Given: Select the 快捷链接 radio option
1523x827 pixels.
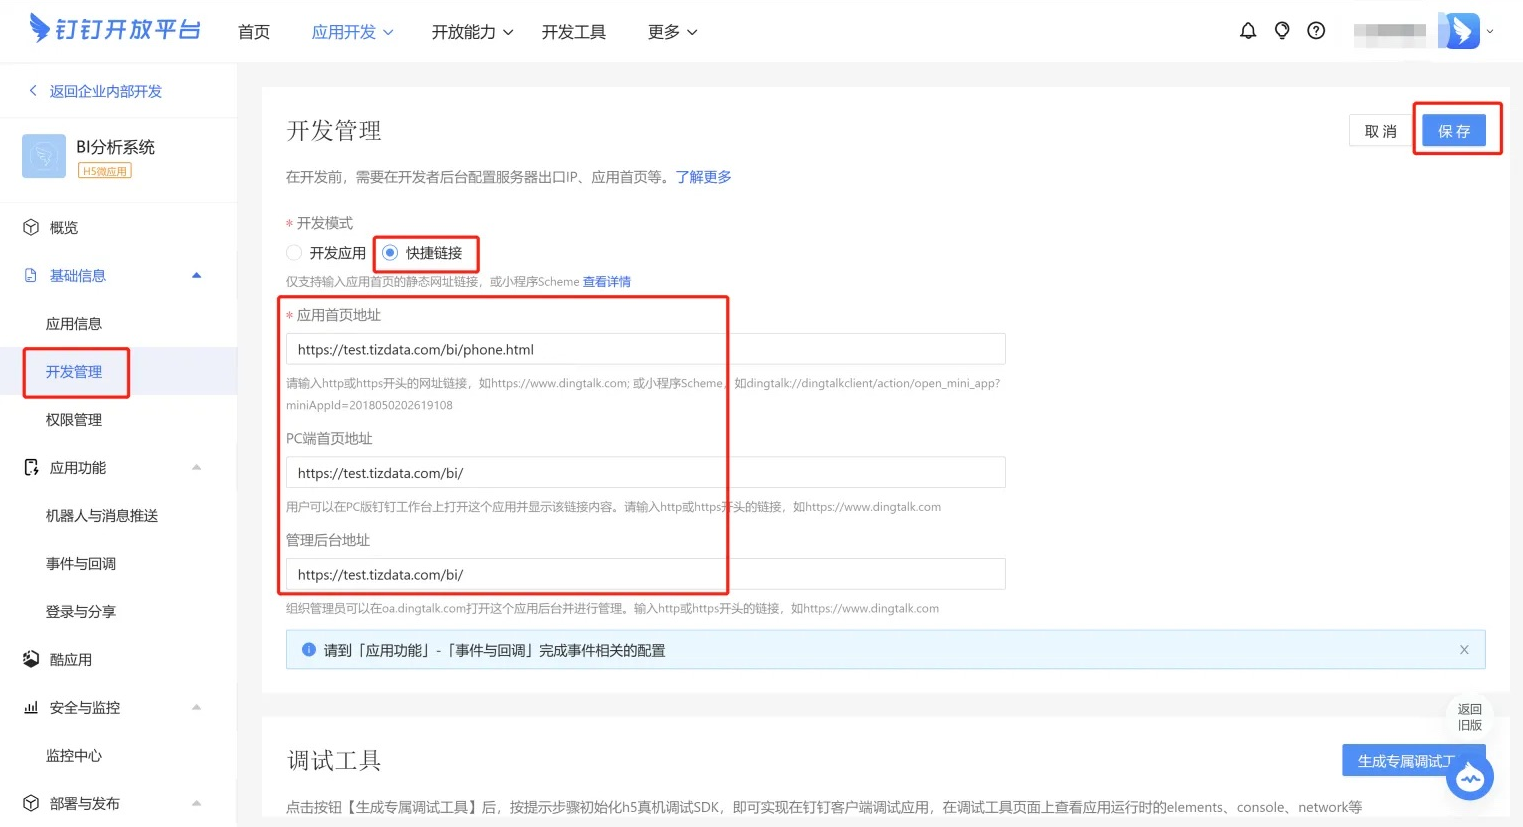Looking at the screenshot, I should (x=391, y=253).
